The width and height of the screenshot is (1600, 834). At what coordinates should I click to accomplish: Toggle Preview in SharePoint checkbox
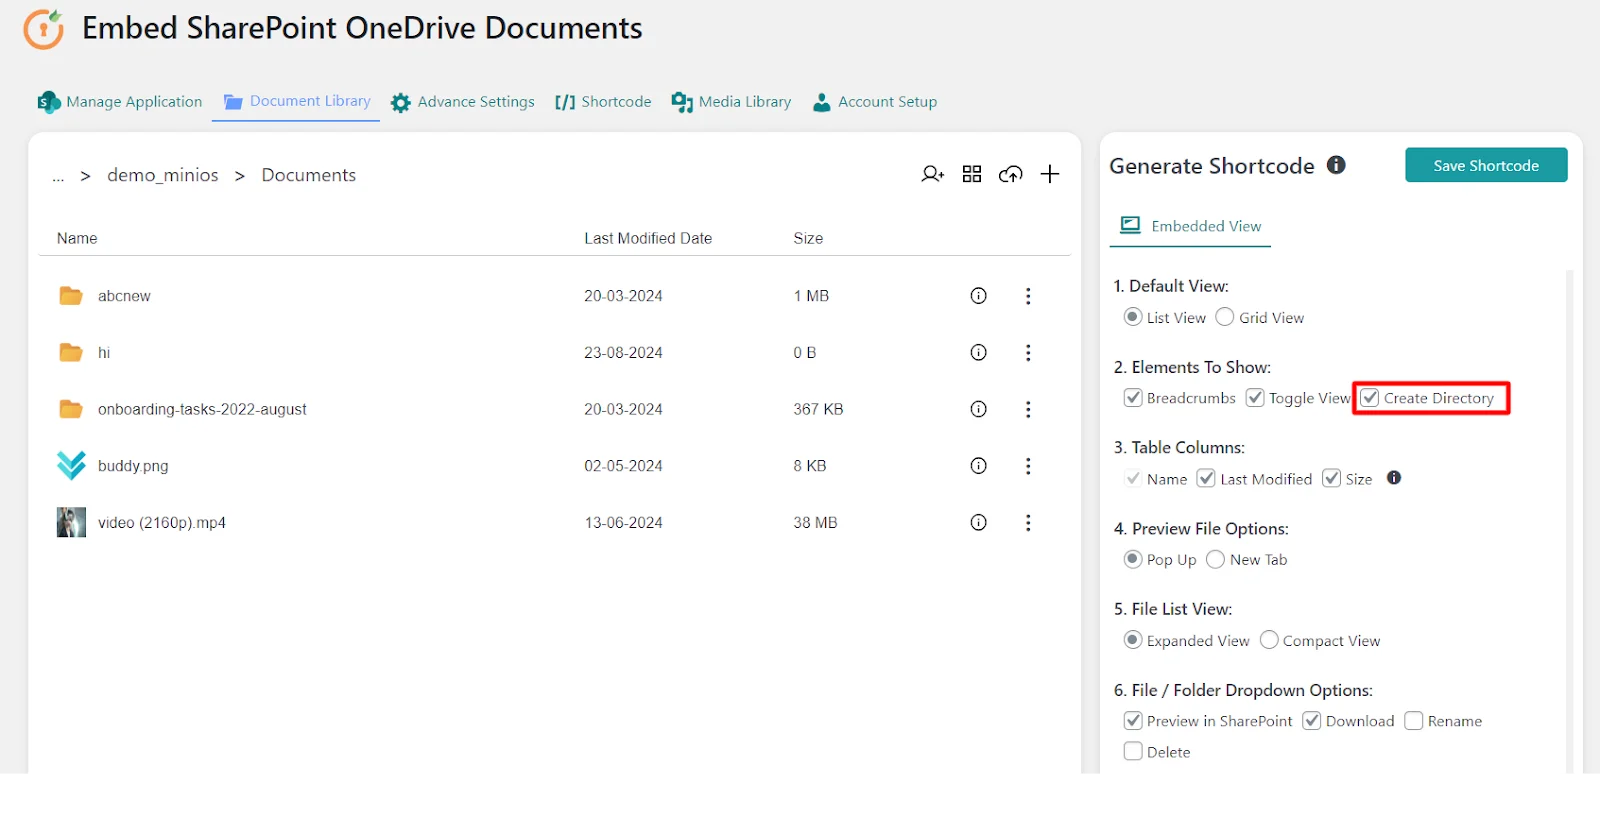[1133, 721]
